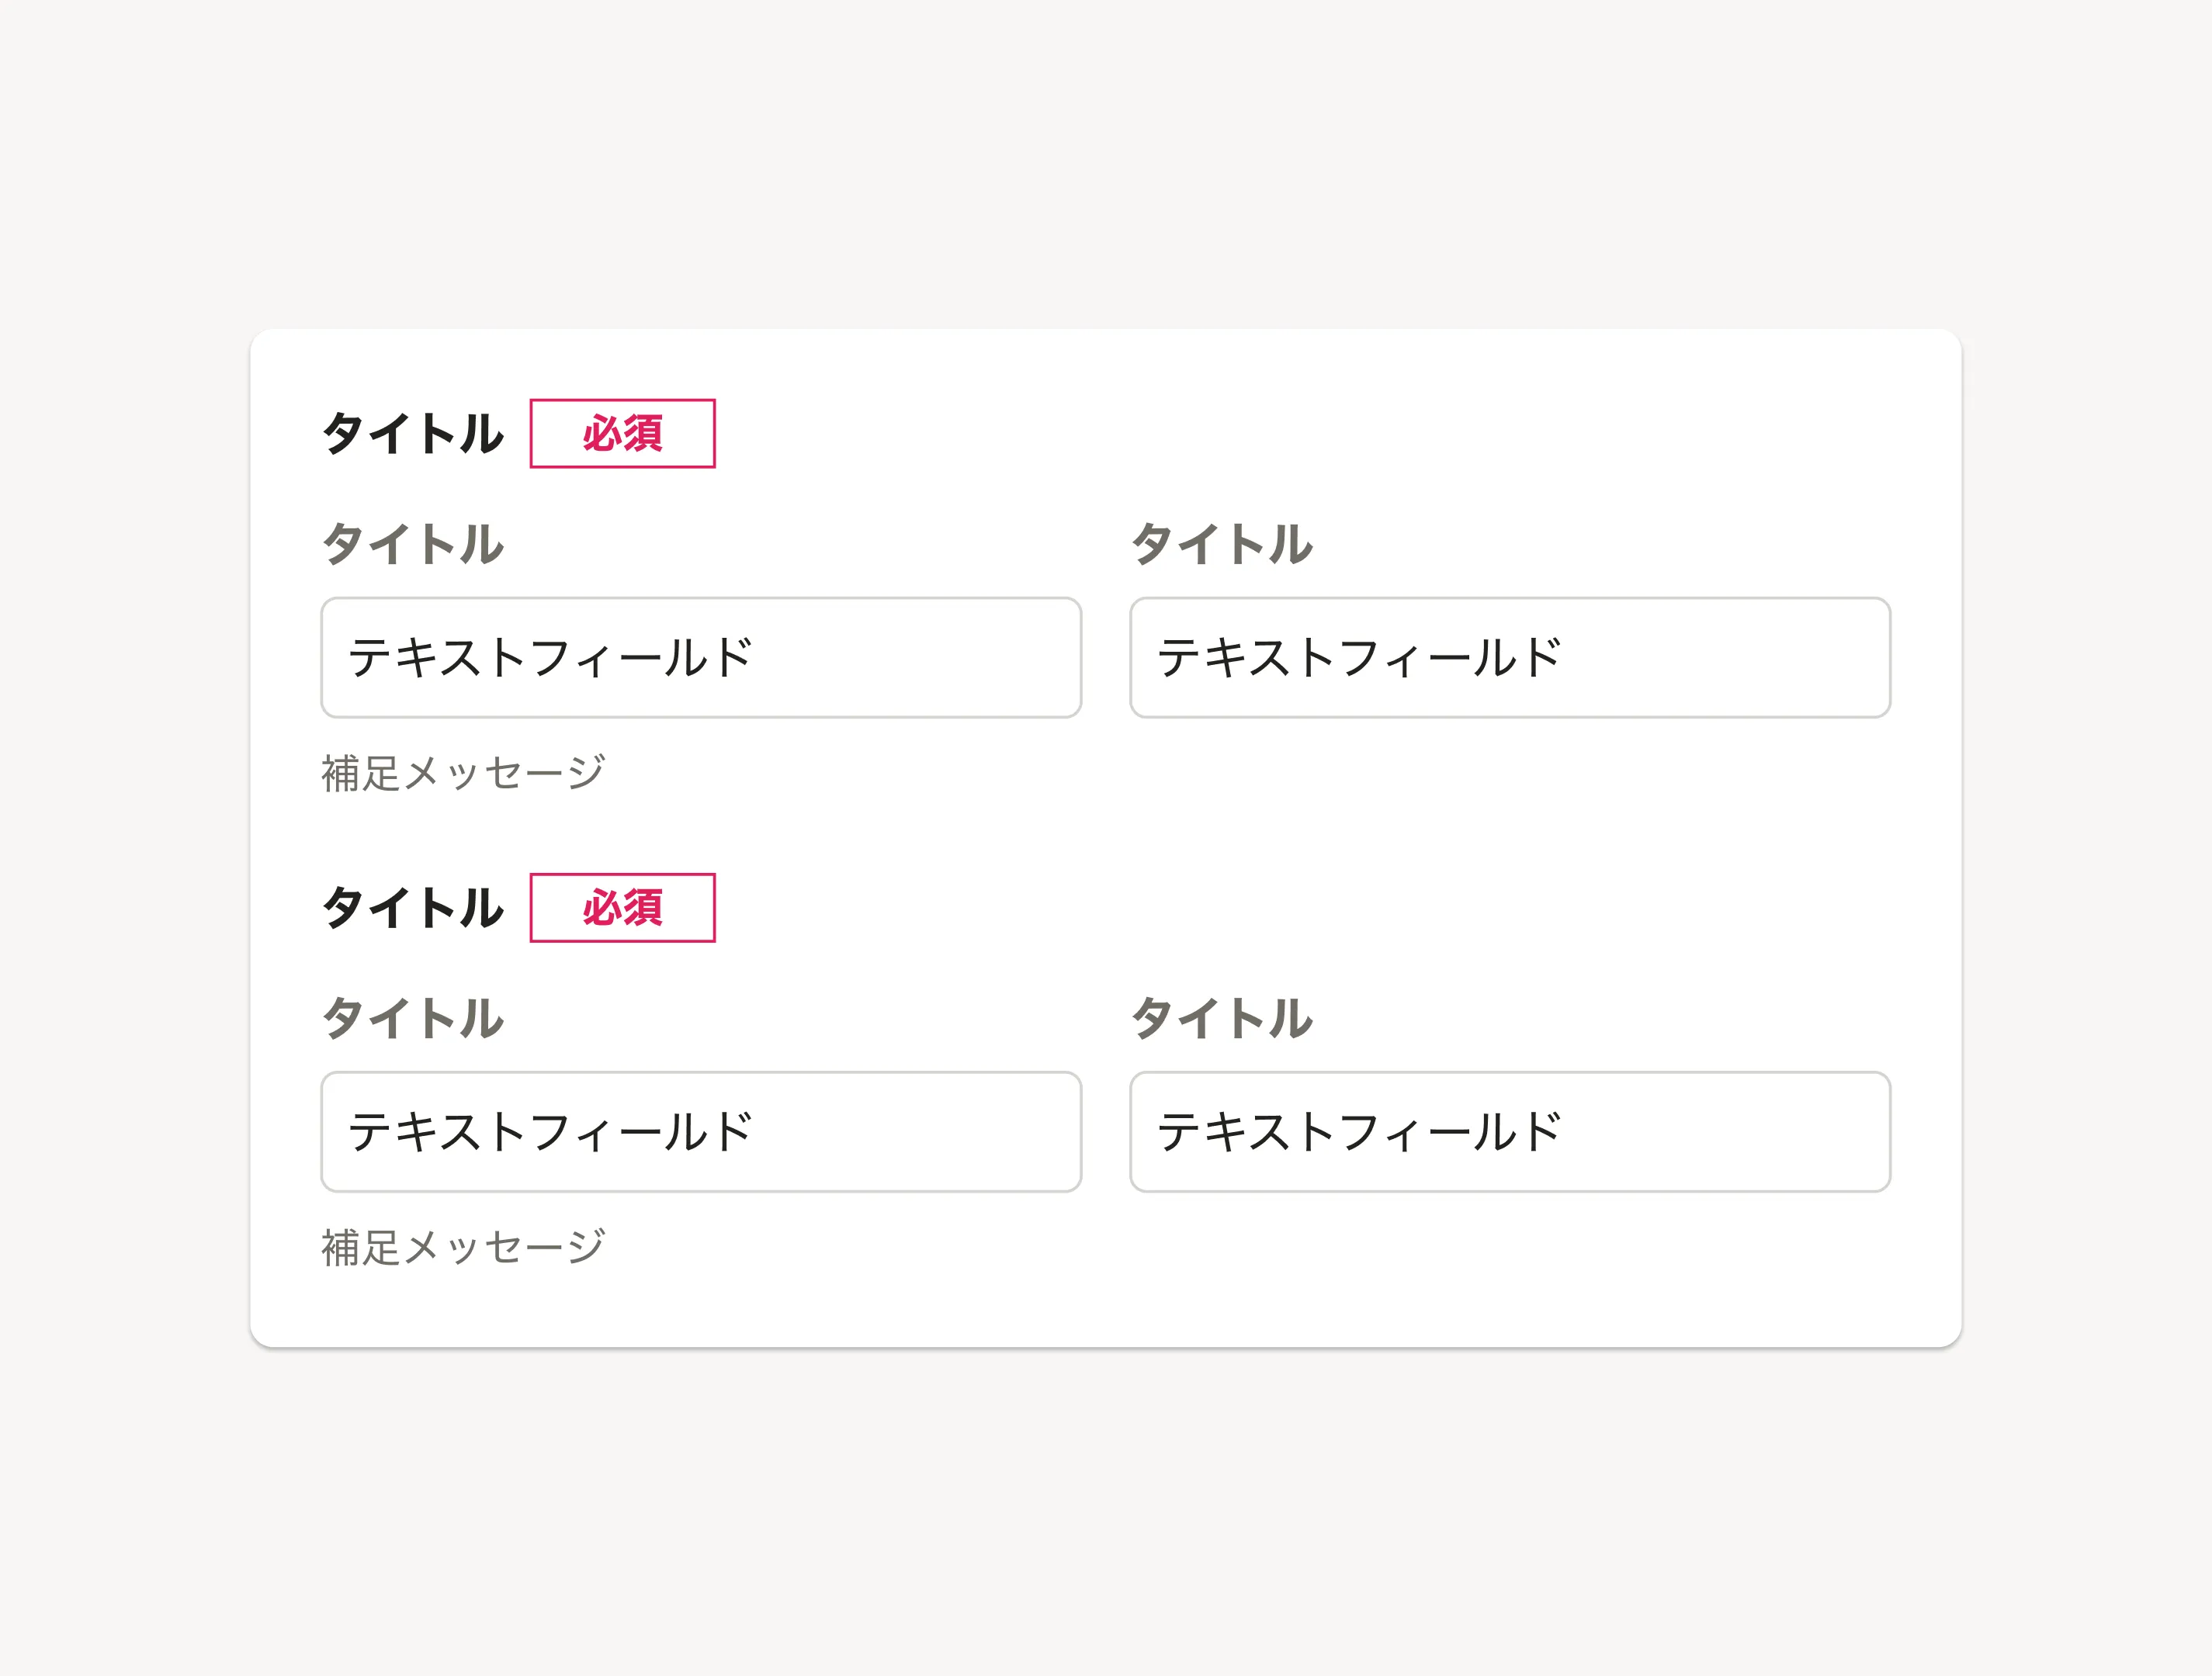Click the gray page background below the card
Image resolution: width=2212 pixels, height=1676 pixels.
pyautogui.click(x=1105, y=1510)
